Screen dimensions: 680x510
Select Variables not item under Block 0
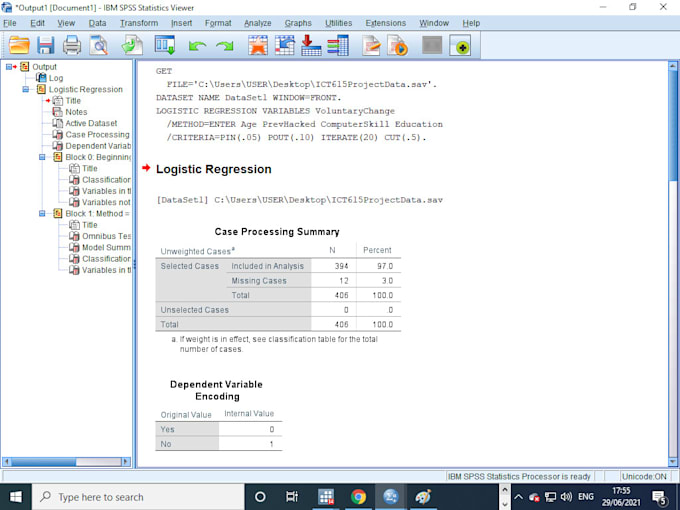(x=106, y=202)
